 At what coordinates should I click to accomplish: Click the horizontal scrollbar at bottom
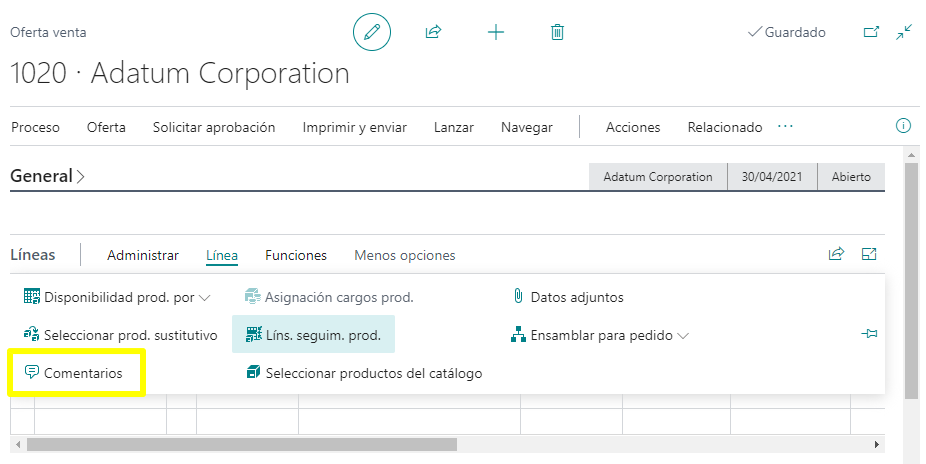point(241,444)
